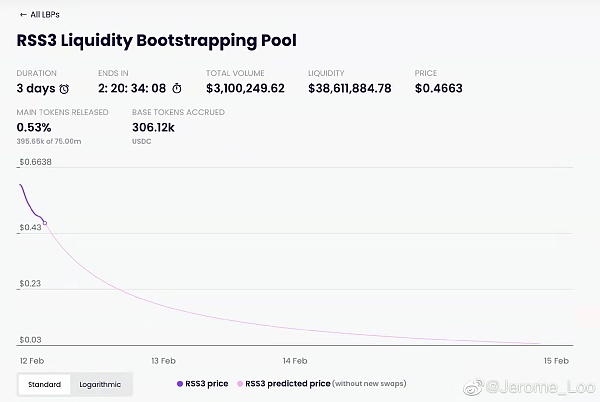Click the alarm clock icon next to 3 days

(x=64, y=89)
